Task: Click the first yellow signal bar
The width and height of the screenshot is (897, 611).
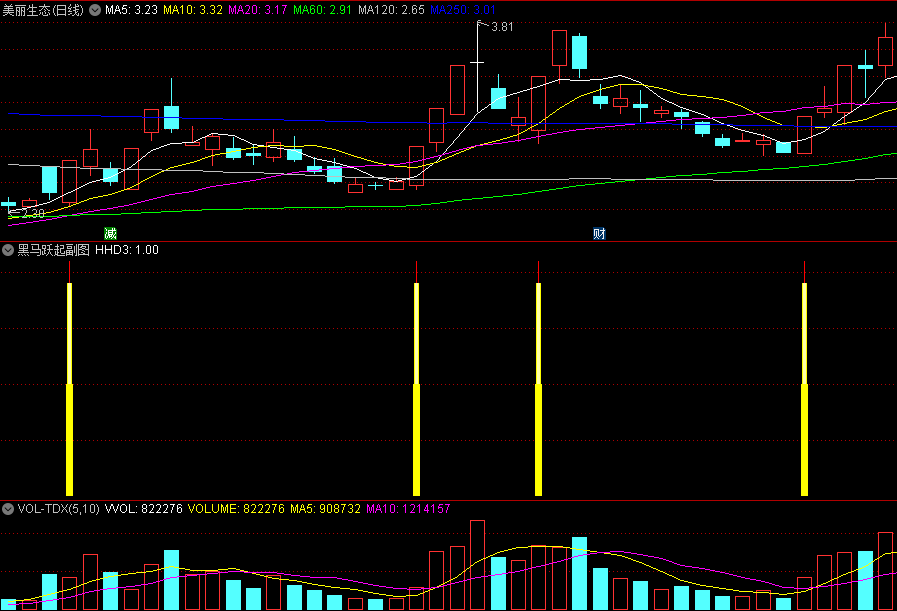Action: pos(70,389)
